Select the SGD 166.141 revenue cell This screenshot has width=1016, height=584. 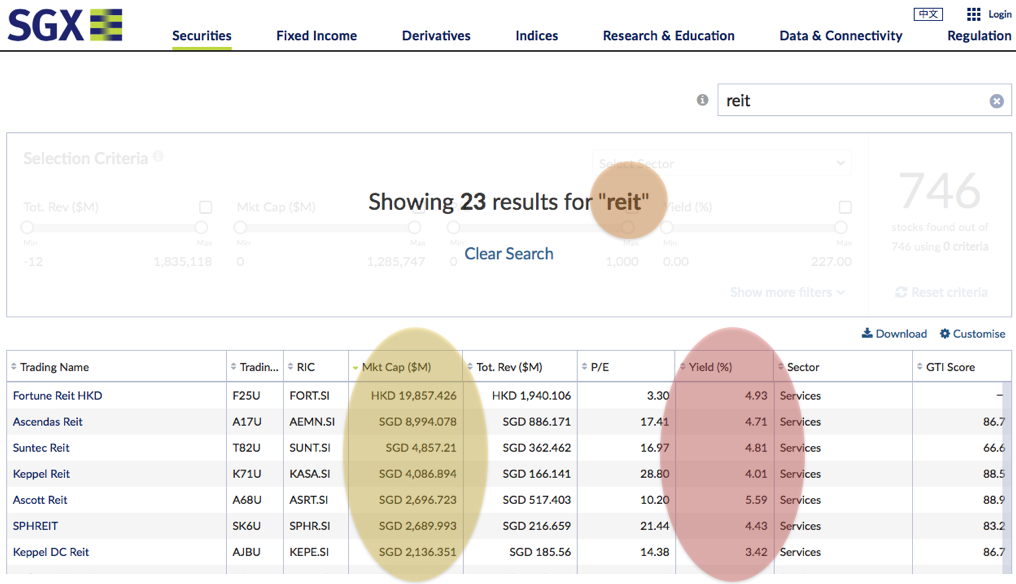point(520,474)
